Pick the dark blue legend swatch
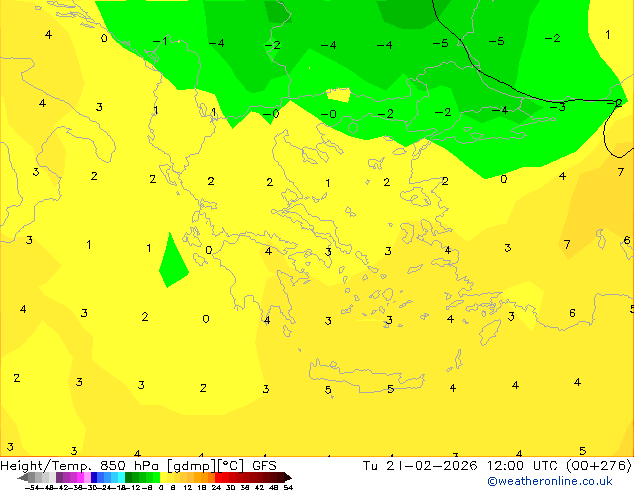634x490 pixels. tap(94, 477)
